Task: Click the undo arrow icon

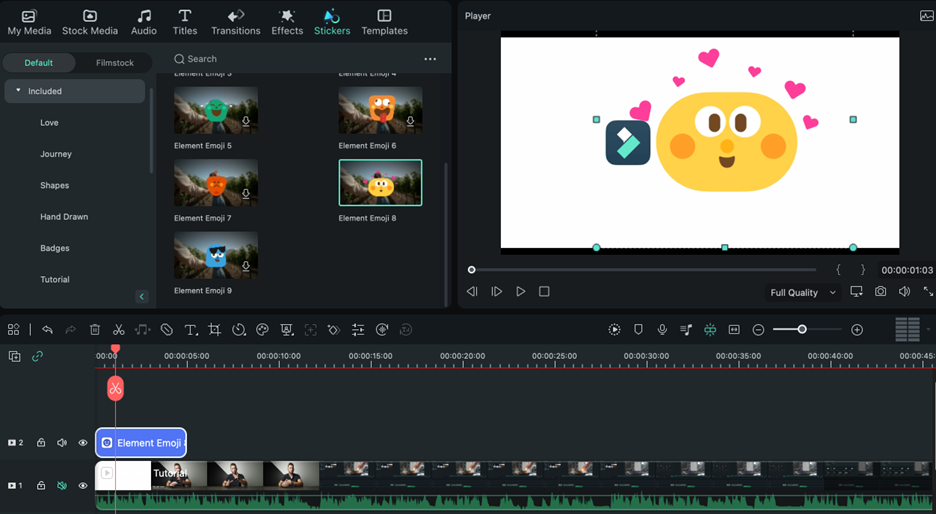Action: (47, 330)
